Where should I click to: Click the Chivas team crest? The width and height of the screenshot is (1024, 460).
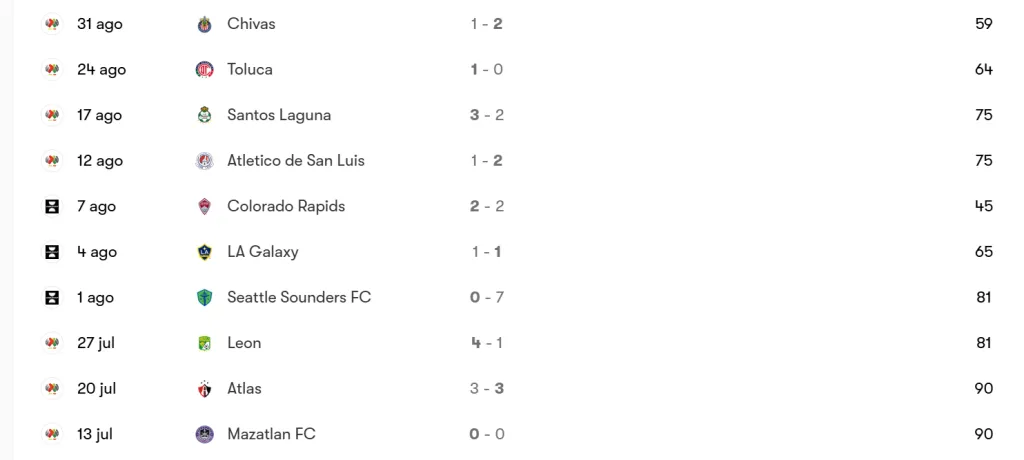(205, 24)
